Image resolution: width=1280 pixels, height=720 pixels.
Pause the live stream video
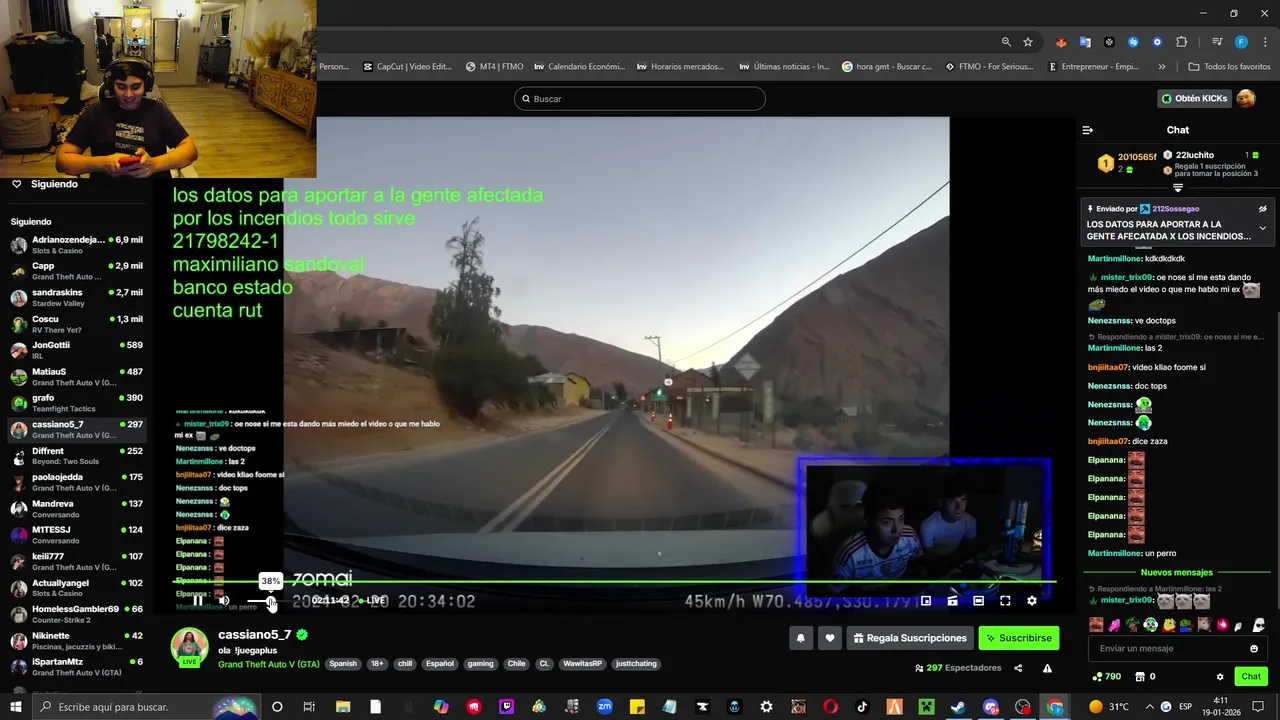pos(198,601)
